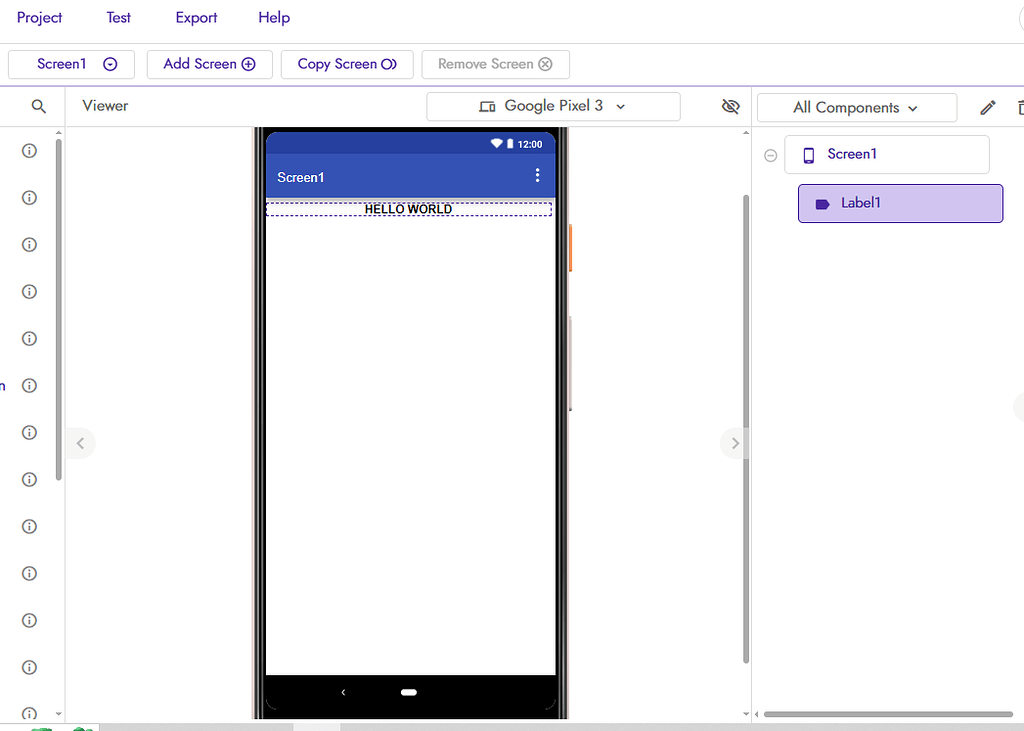Click the Copy Screen button
Image resolution: width=1024 pixels, height=731 pixels.
tap(347, 63)
